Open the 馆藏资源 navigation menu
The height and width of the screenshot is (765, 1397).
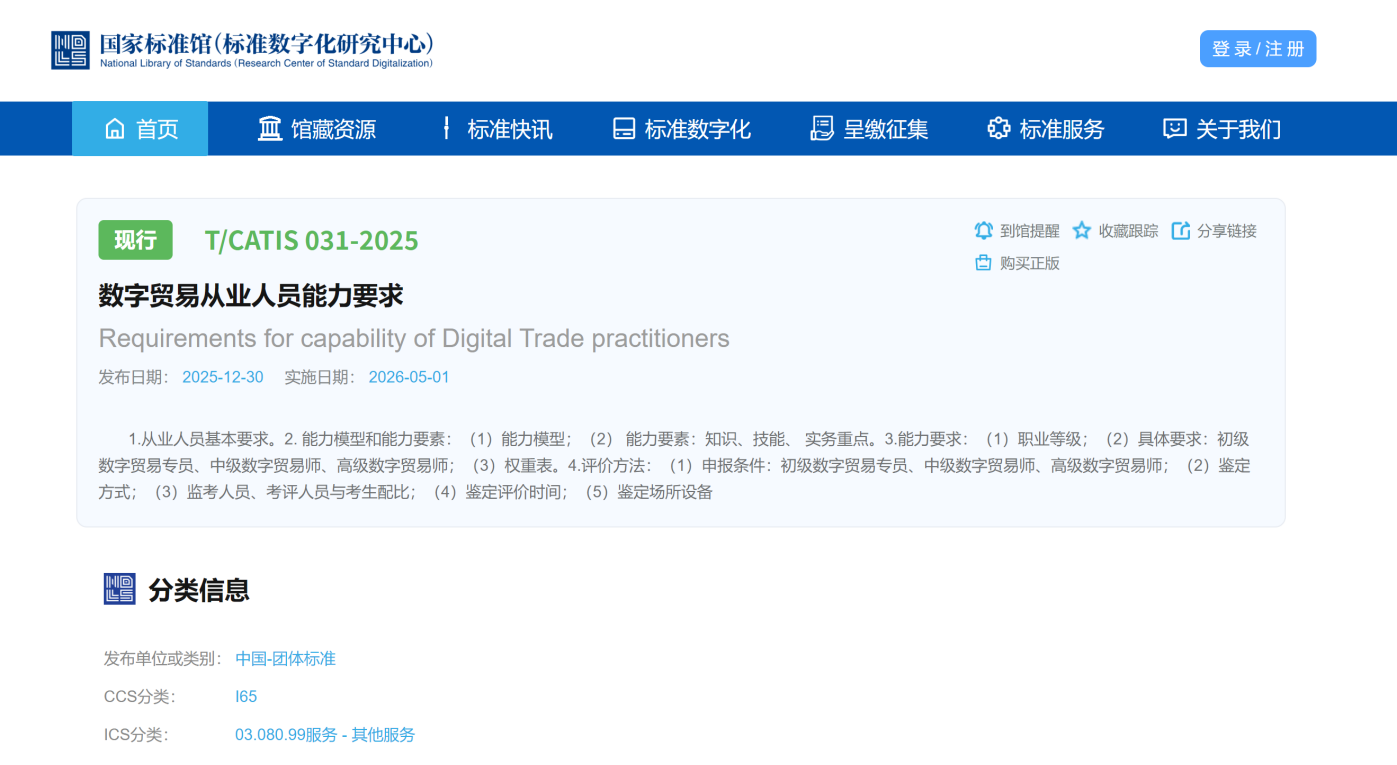pos(317,129)
